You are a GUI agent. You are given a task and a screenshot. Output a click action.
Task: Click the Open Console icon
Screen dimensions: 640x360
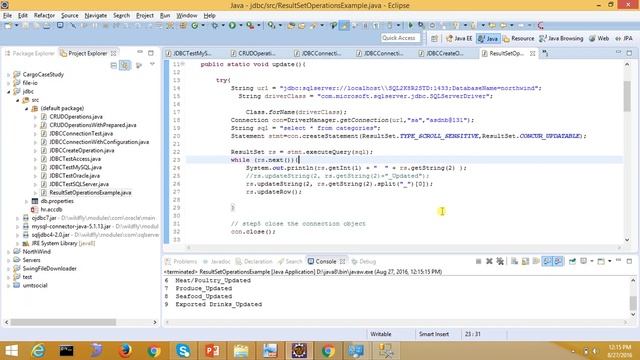601,261
